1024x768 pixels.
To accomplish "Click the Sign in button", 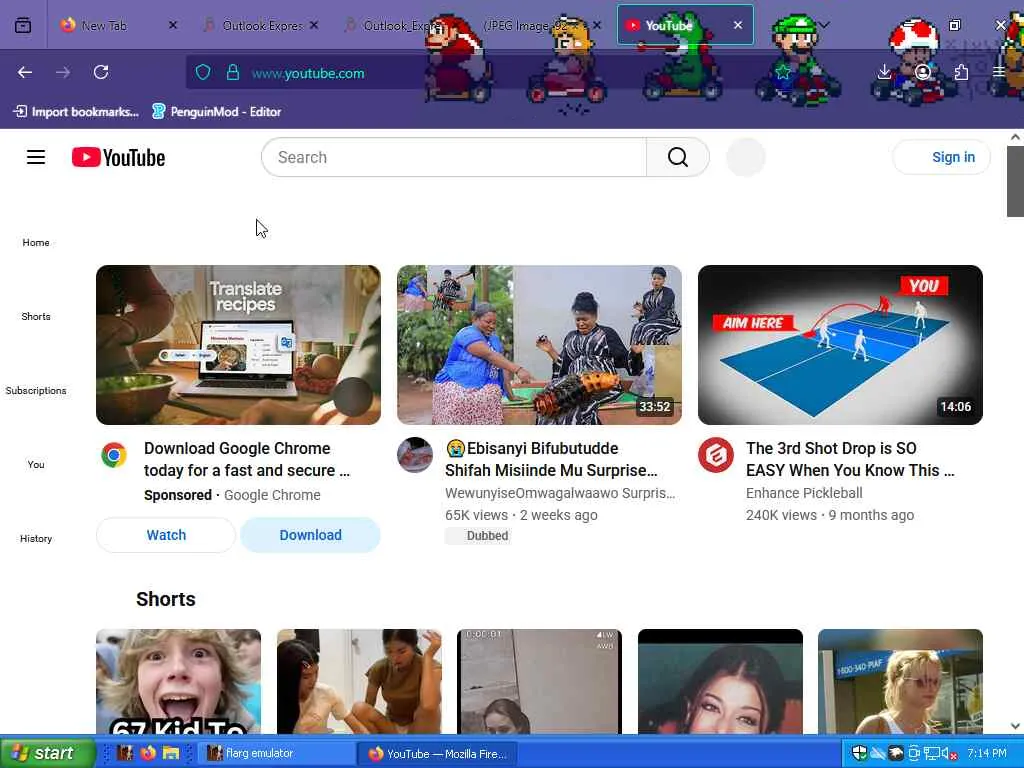I will coord(941,157).
